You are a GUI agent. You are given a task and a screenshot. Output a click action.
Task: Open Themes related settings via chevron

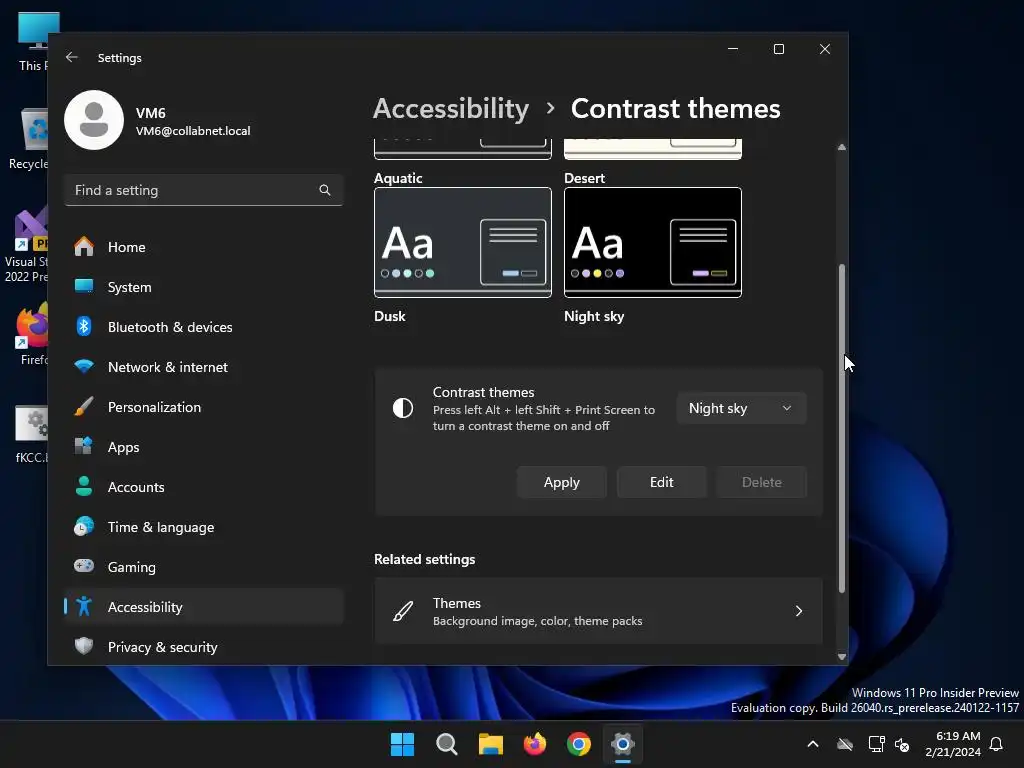(799, 611)
